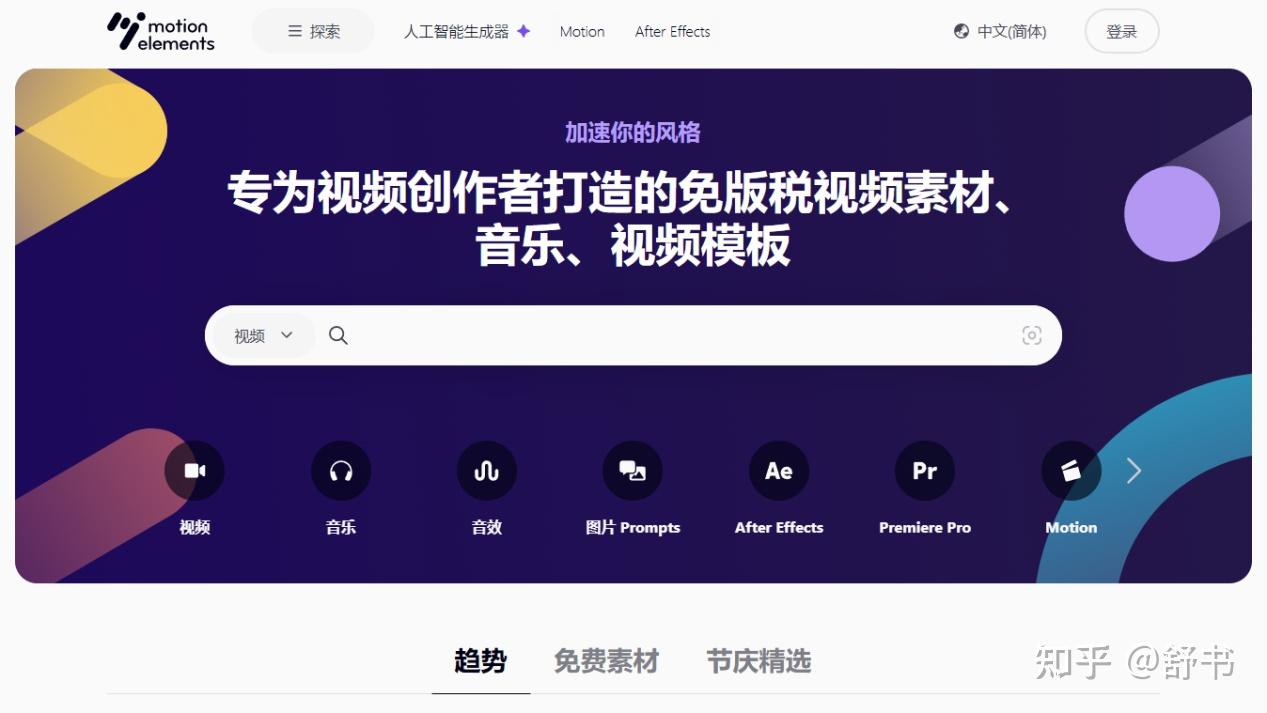Click the 视频 category label
The height and width of the screenshot is (713, 1267).
(x=195, y=528)
